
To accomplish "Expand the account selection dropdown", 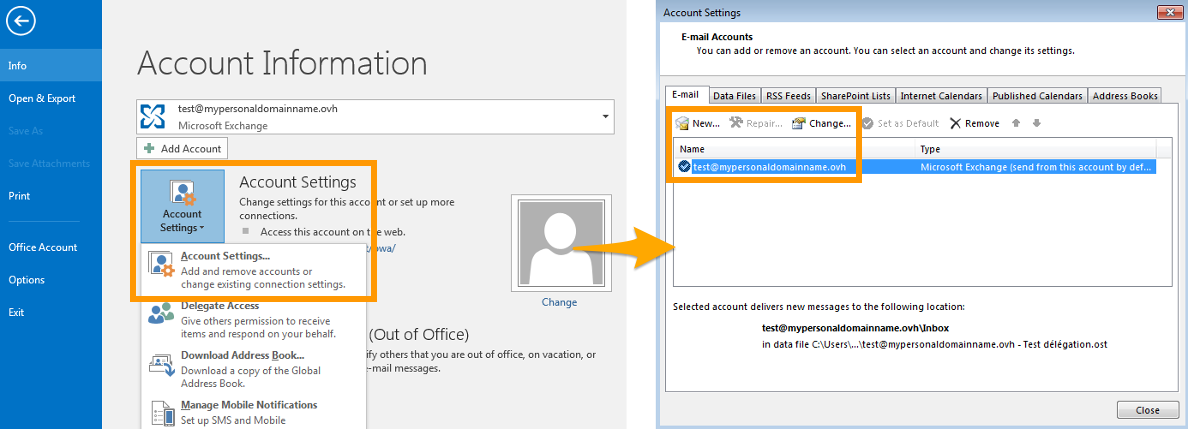I will tap(605, 117).
